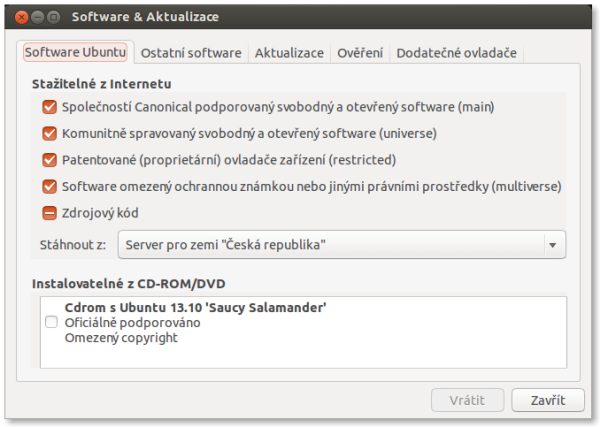This screenshot has width=600, height=427.
Task: Toggle the Zdrojový kód checkbox
Action: coord(49,213)
